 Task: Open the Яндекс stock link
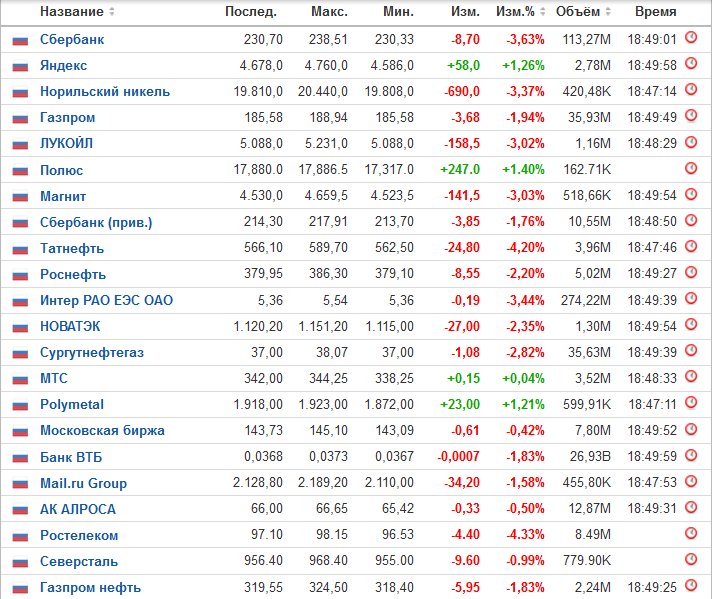click(x=64, y=65)
